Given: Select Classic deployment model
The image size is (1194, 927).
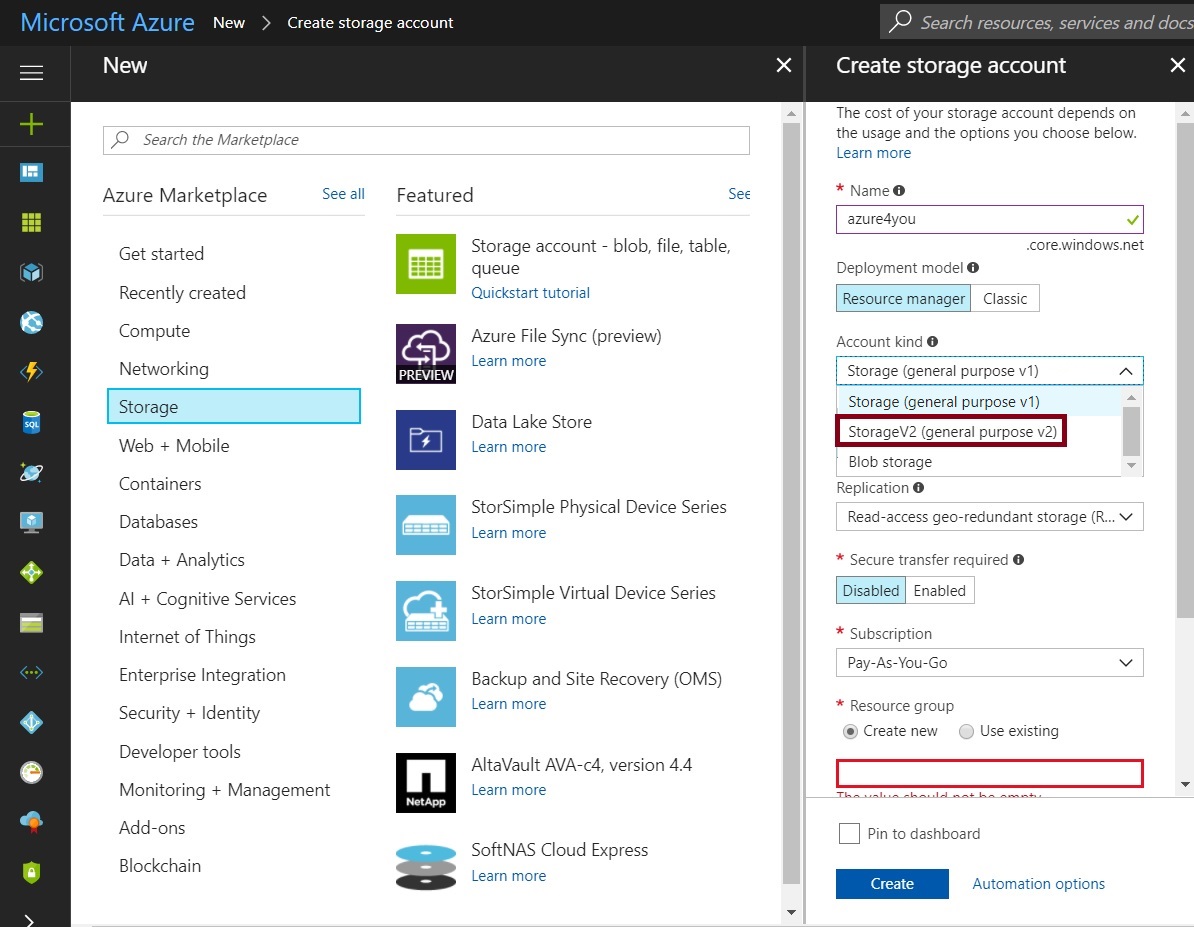Looking at the screenshot, I should tap(1005, 299).
